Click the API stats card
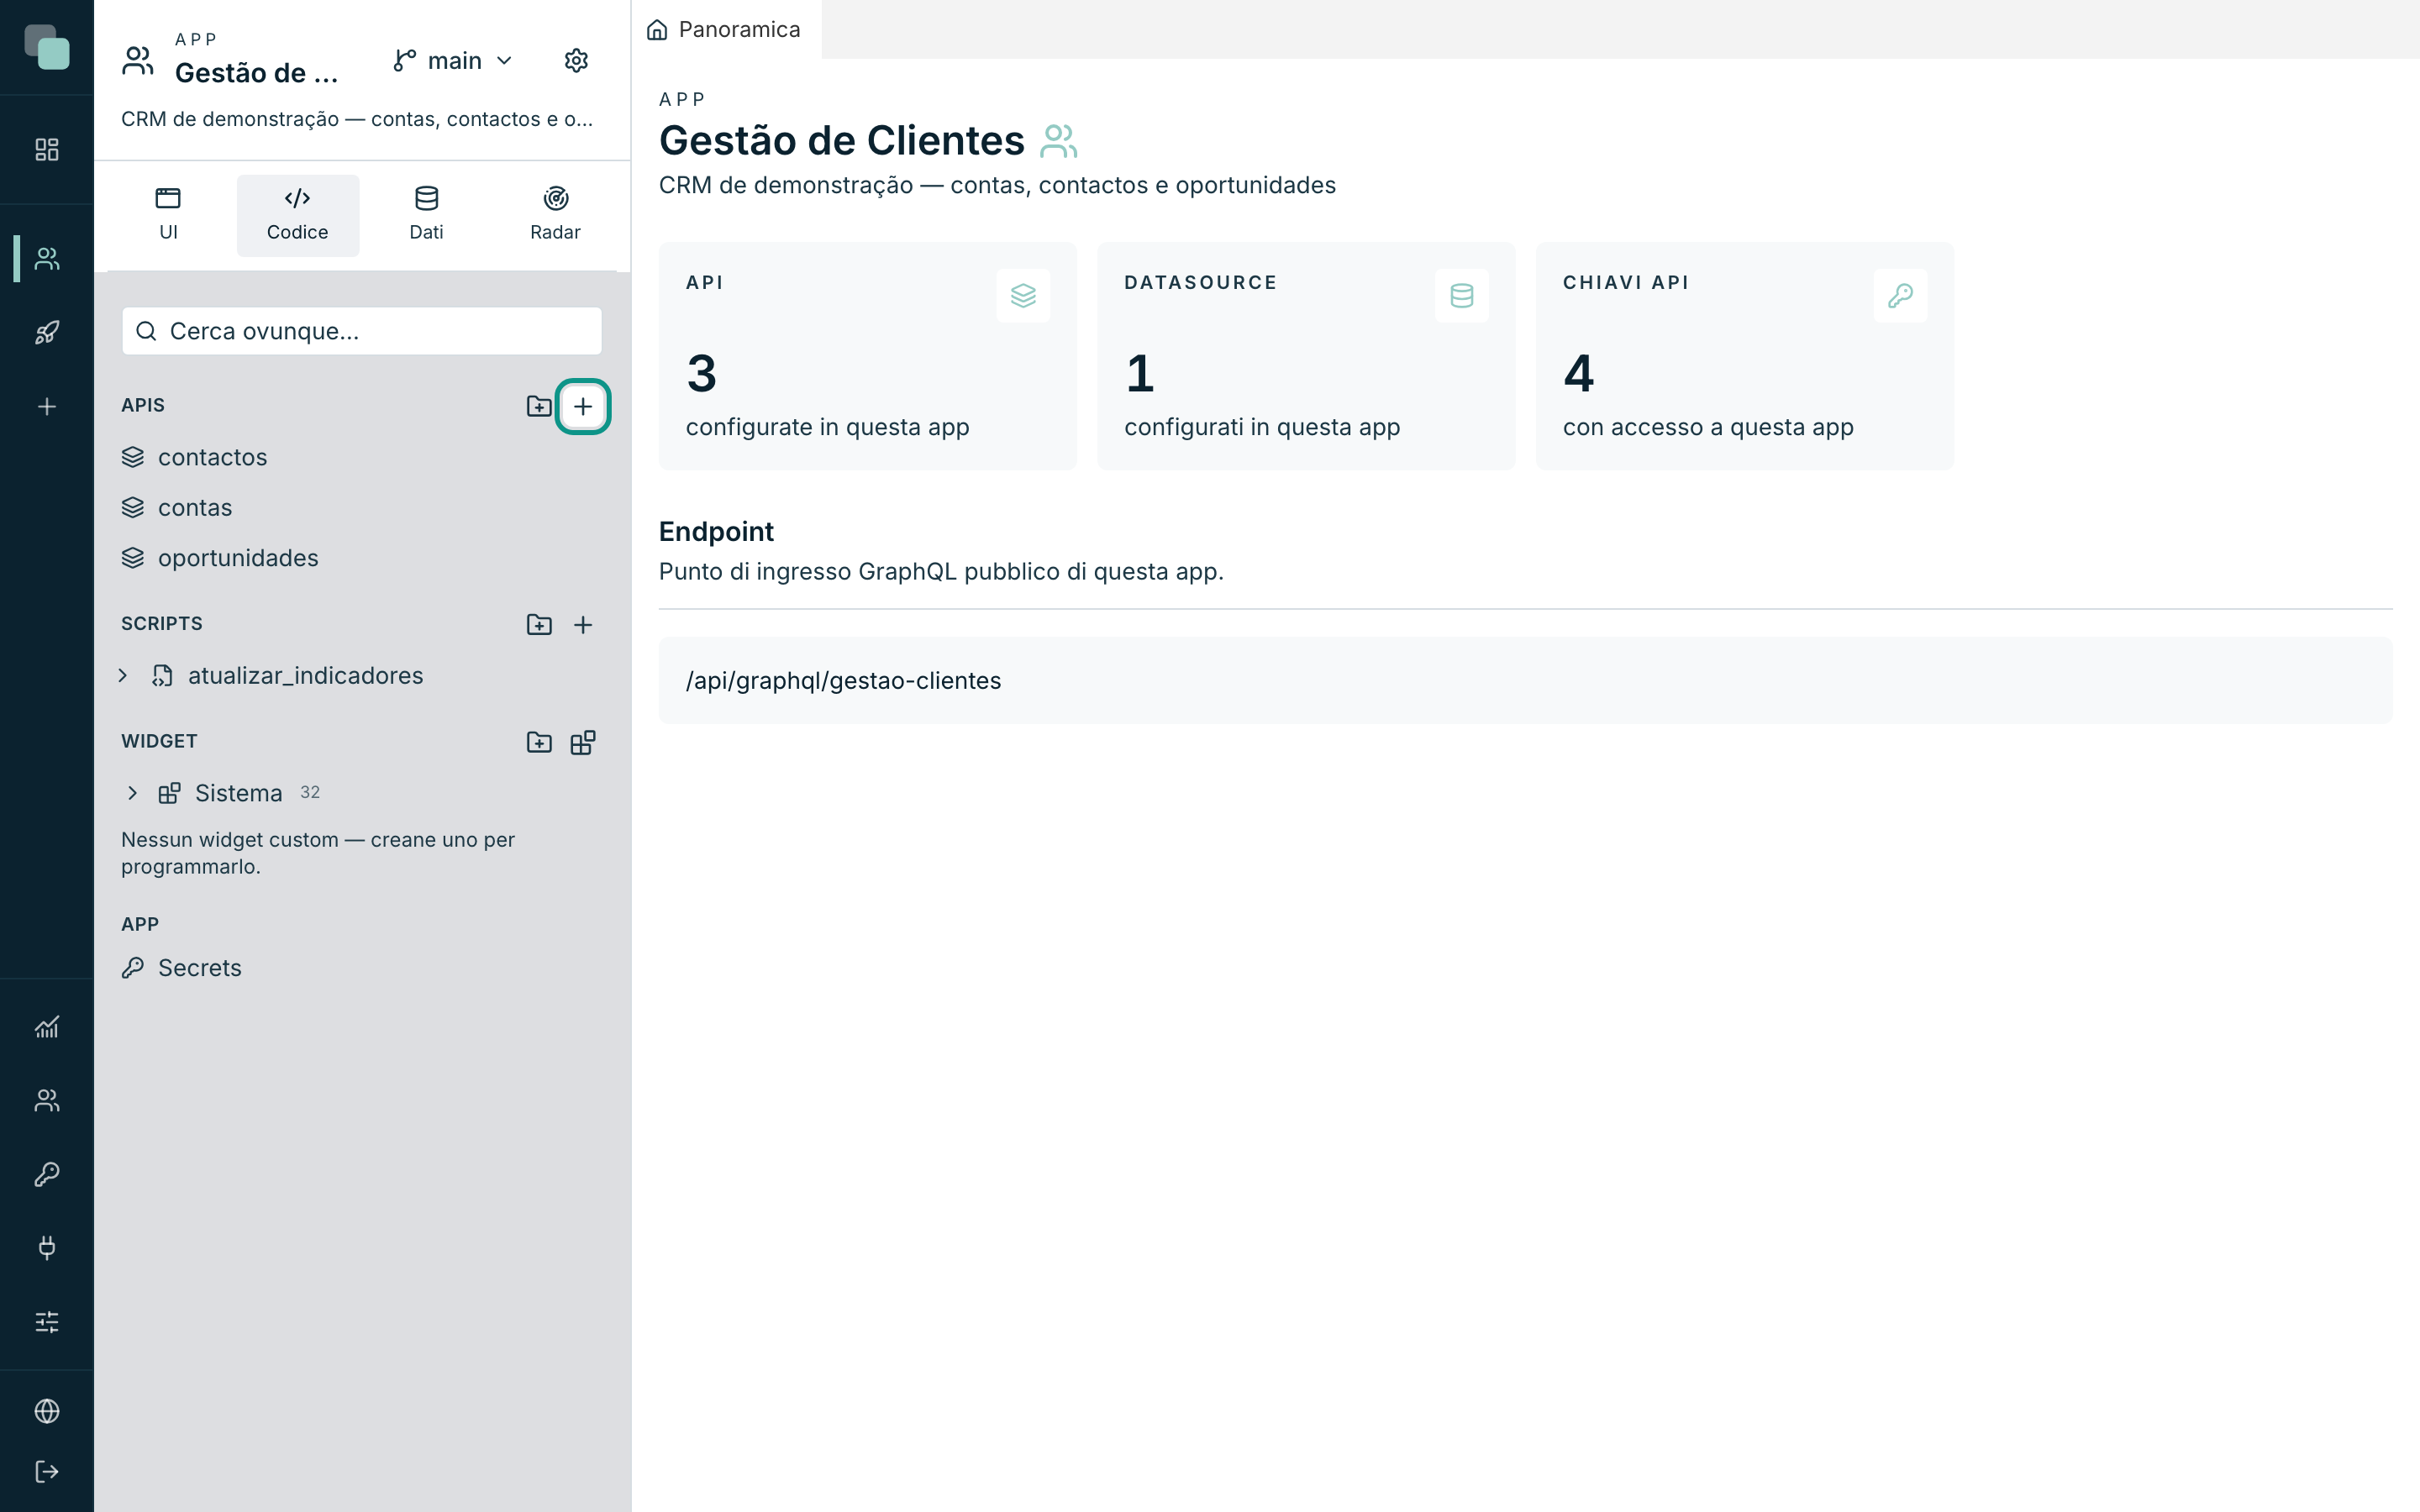The height and width of the screenshot is (1512, 2420). click(x=867, y=356)
